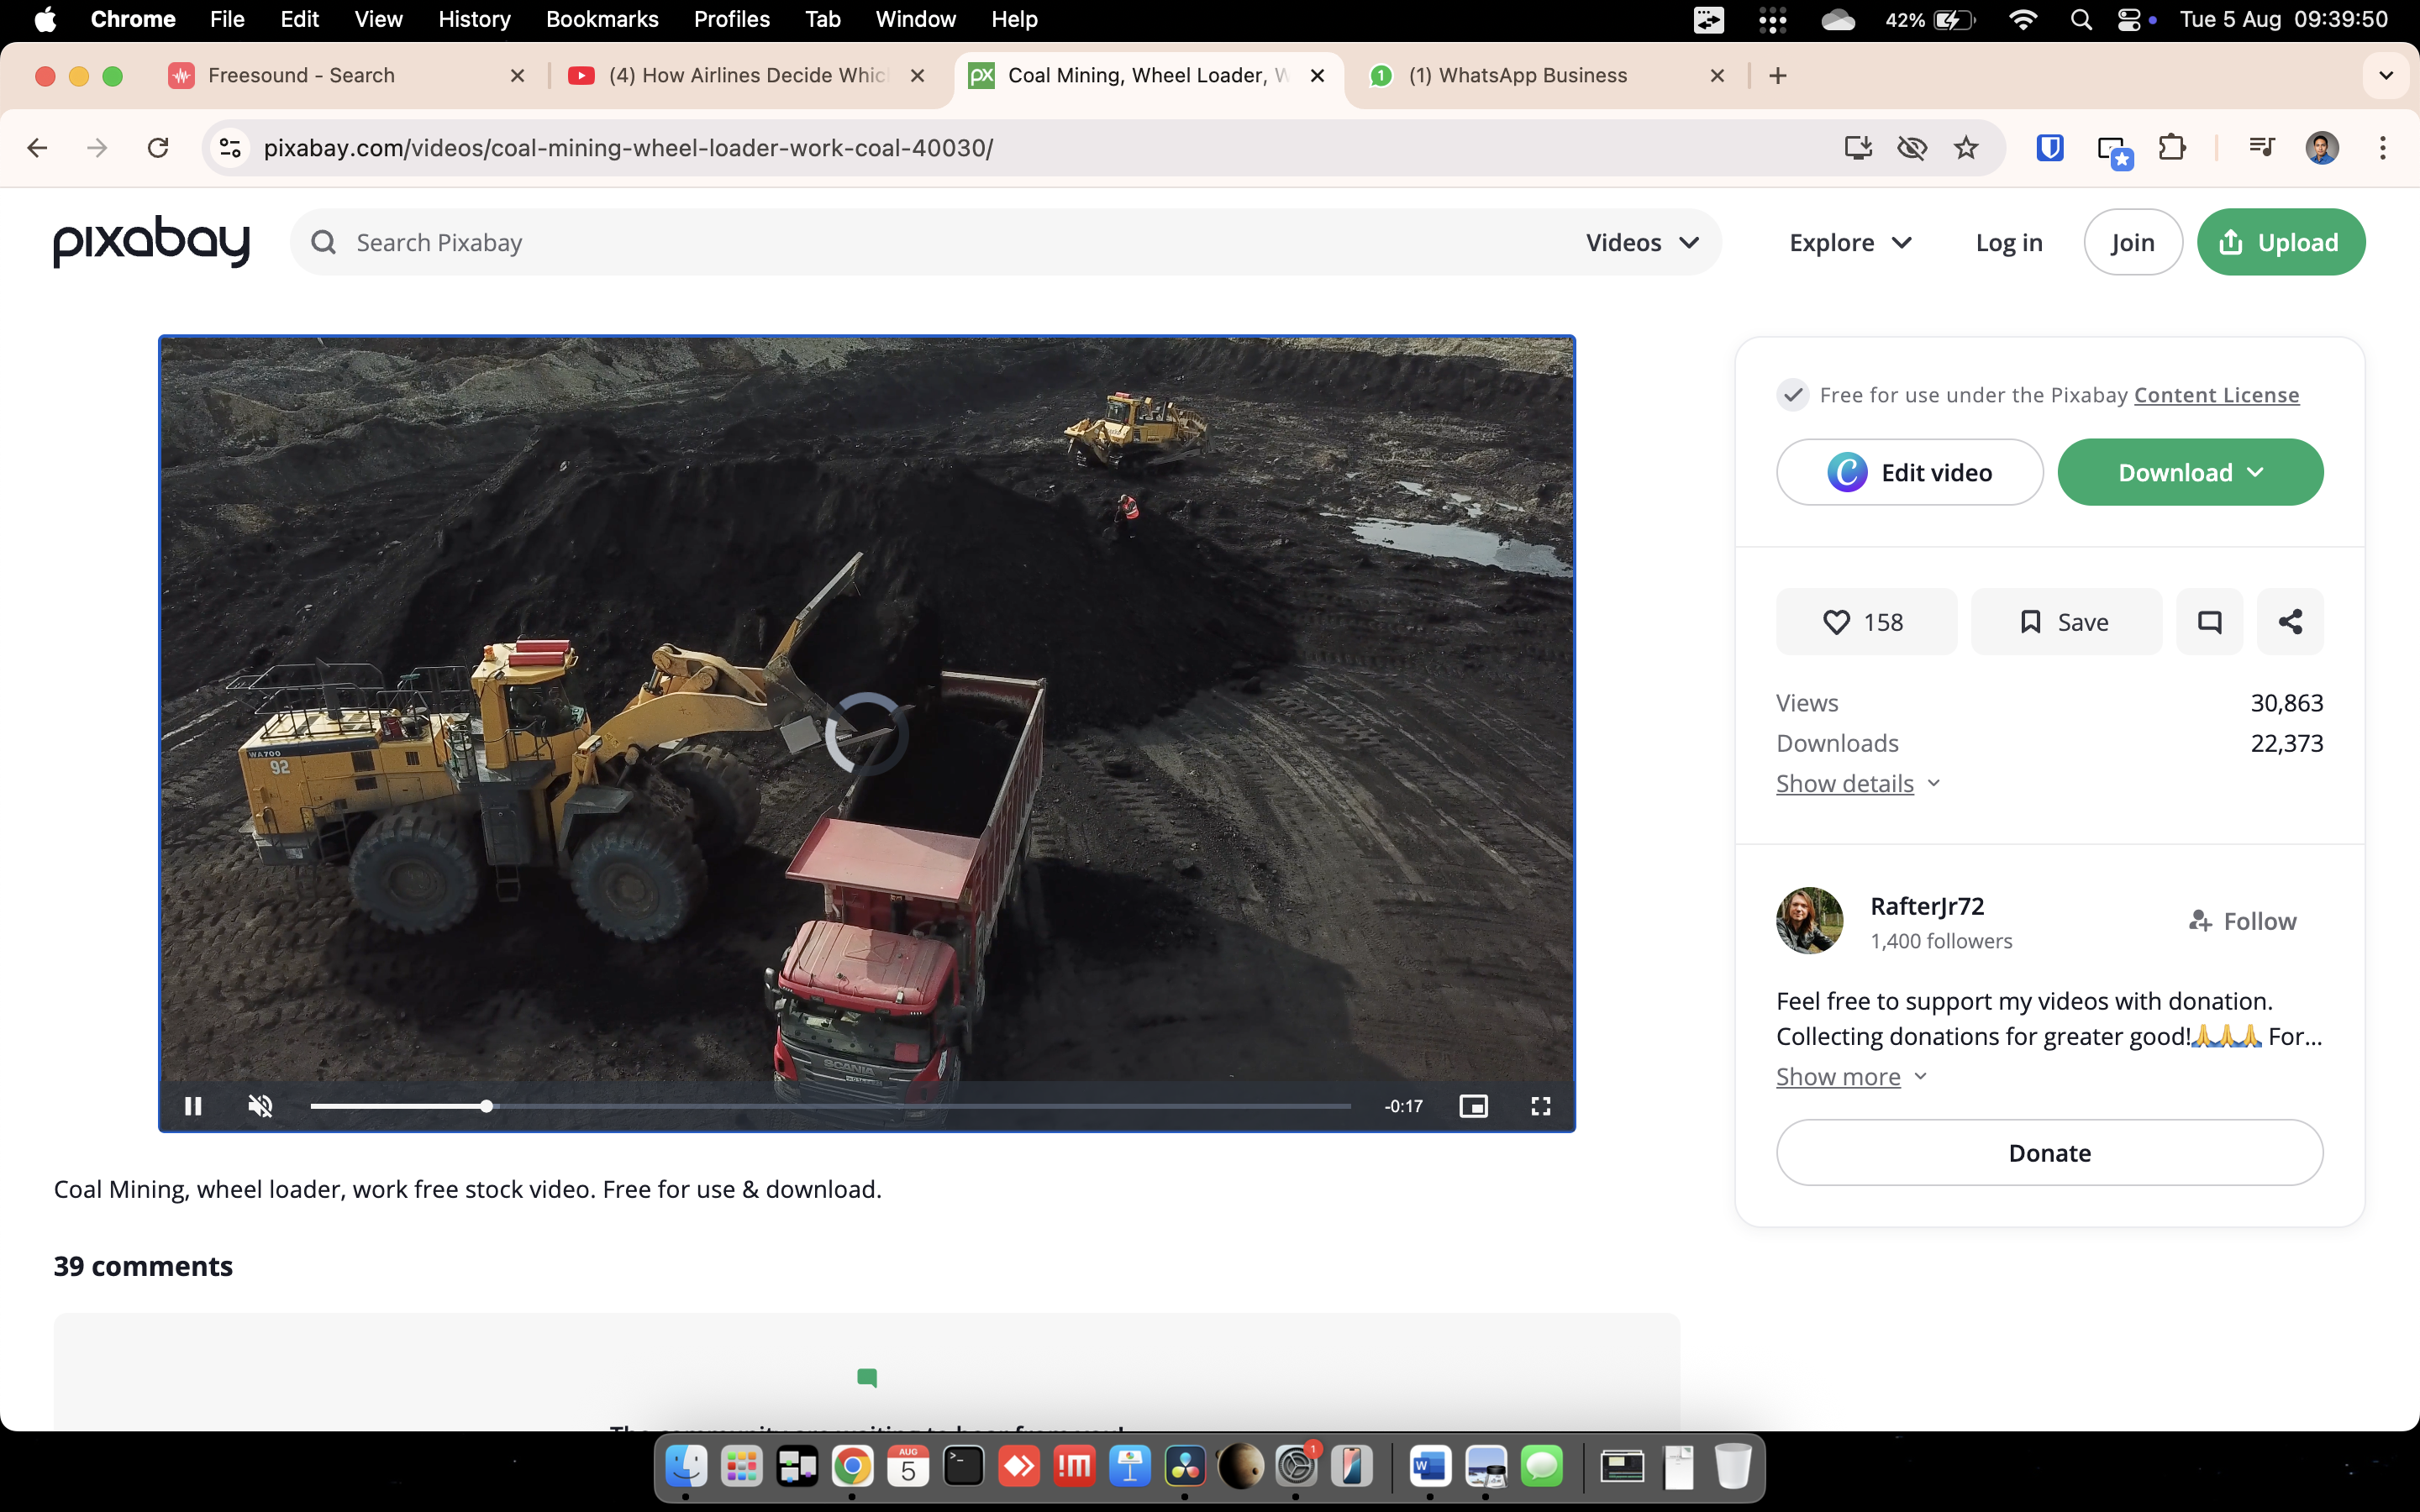Viewport: 2420px width, 1512px height.
Task: Pause the playing video
Action: point(193,1106)
